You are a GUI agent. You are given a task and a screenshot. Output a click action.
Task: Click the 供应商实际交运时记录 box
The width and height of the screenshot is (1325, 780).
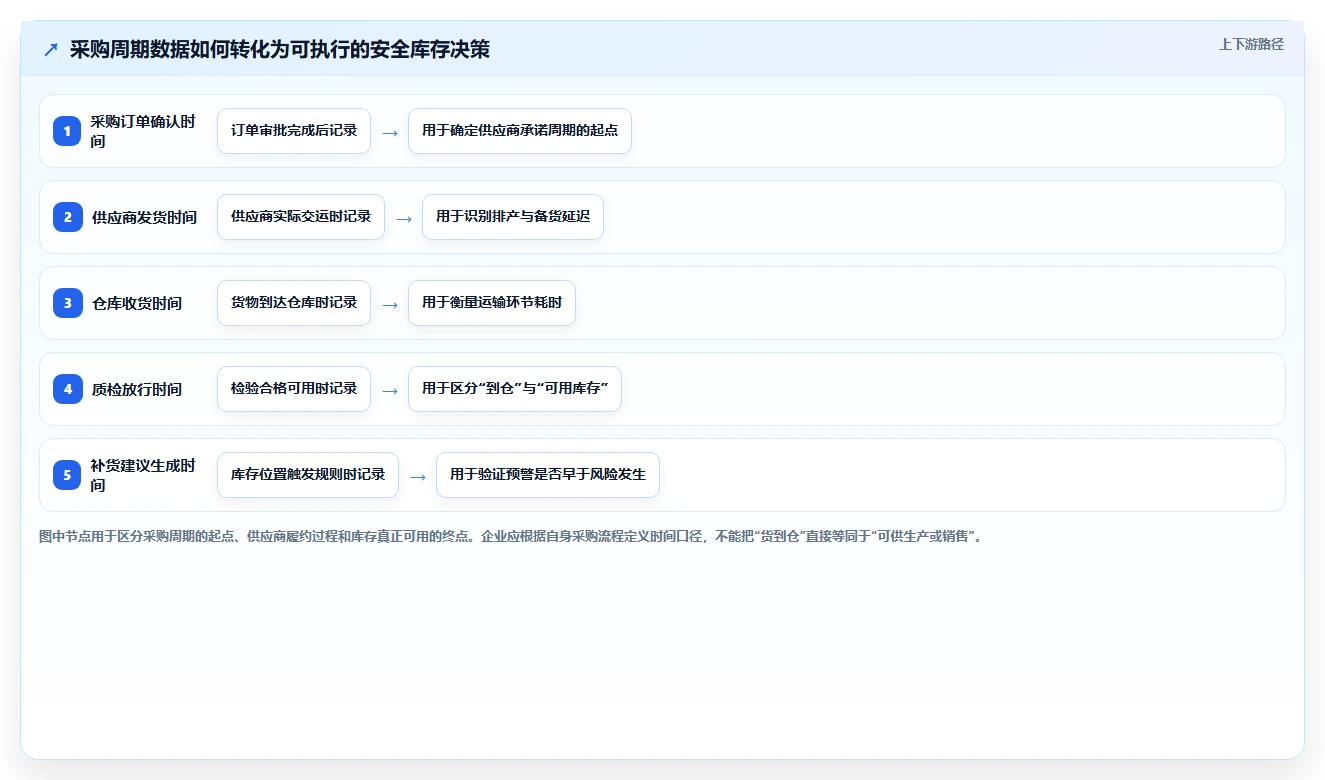coord(301,217)
